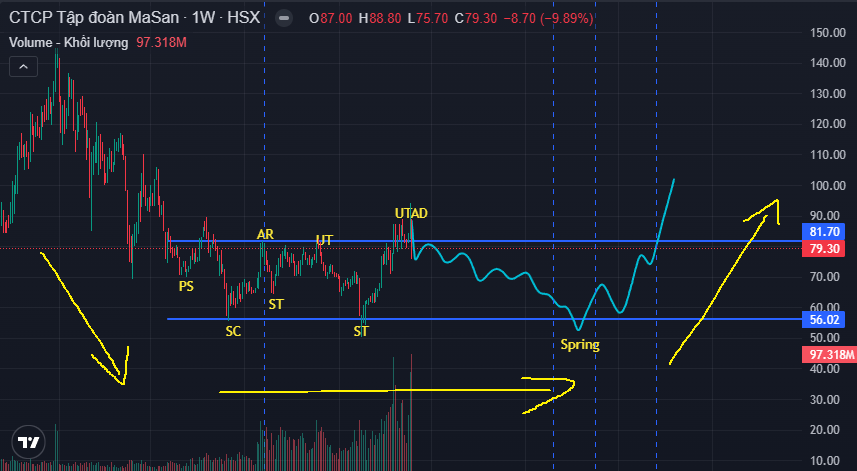Select the PS text annotation
This screenshot has height=471, width=857.
(x=186, y=286)
